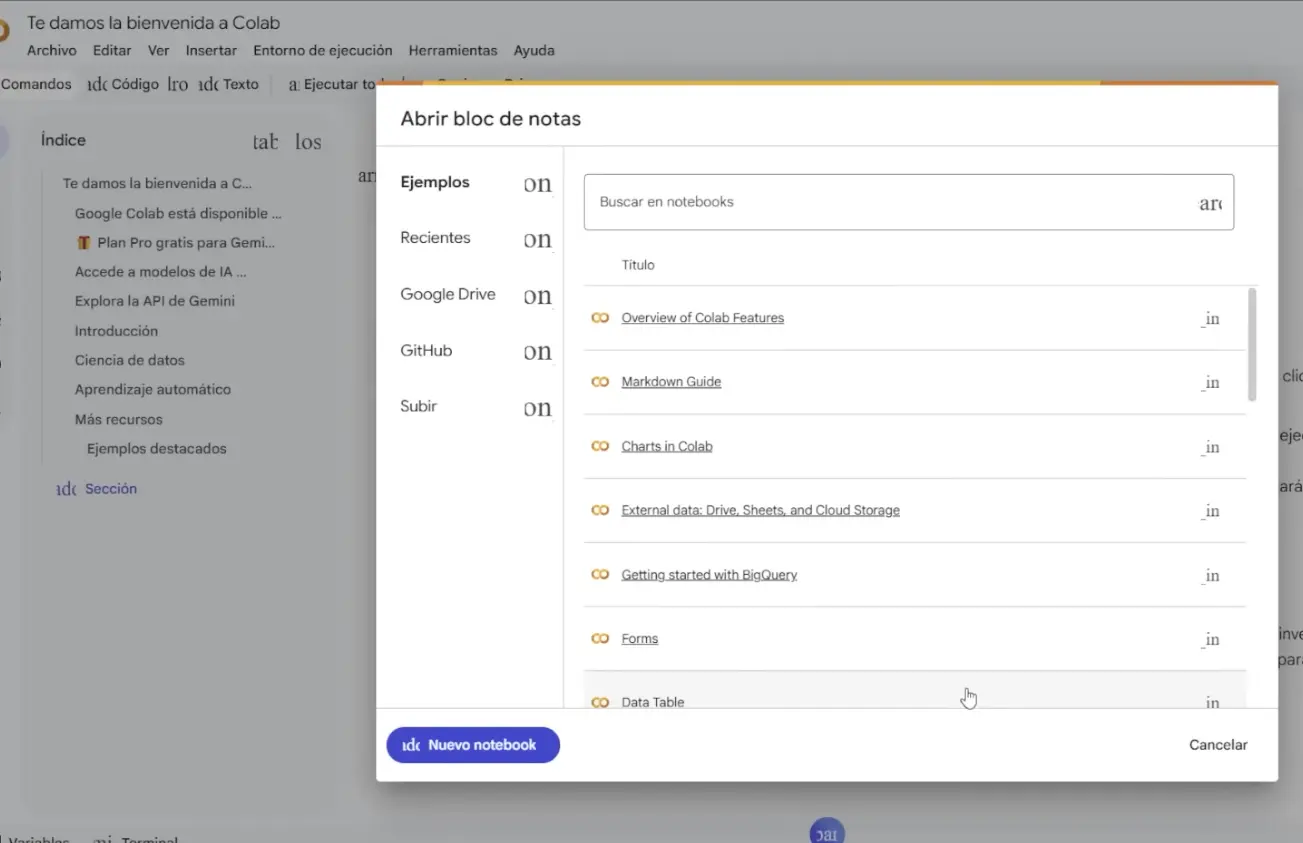Viewport: 1303px width, 843px height.
Task: Open the Forms notebook link
Action: [x=640, y=639]
